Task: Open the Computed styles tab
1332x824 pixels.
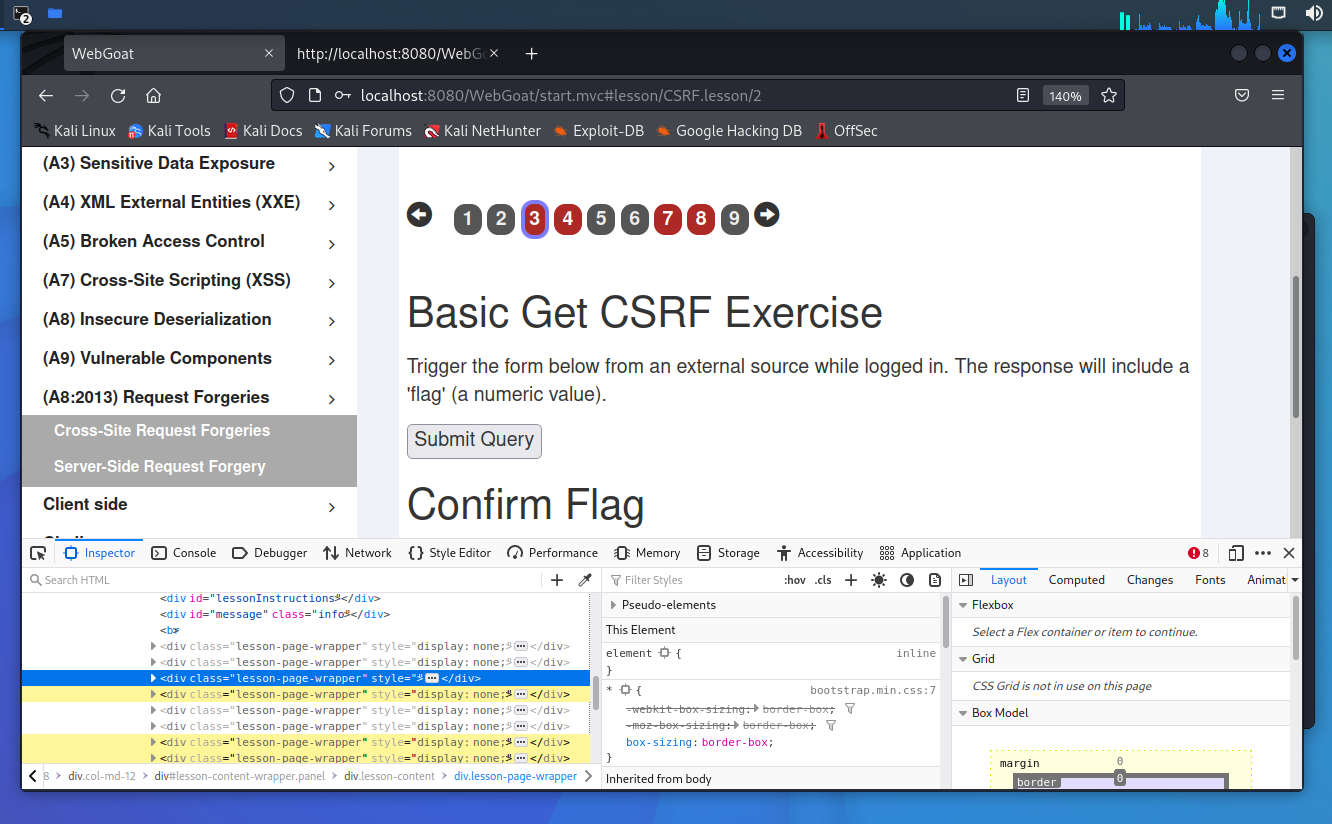Action: [x=1076, y=580]
